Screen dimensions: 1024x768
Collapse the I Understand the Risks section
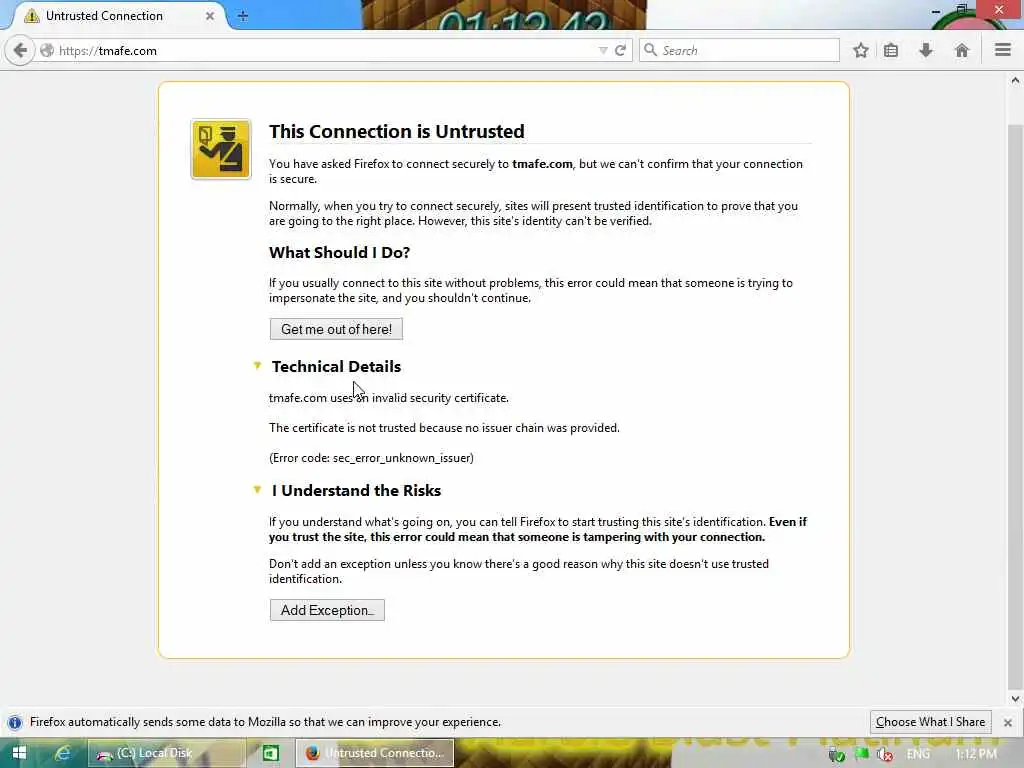pos(257,490)
